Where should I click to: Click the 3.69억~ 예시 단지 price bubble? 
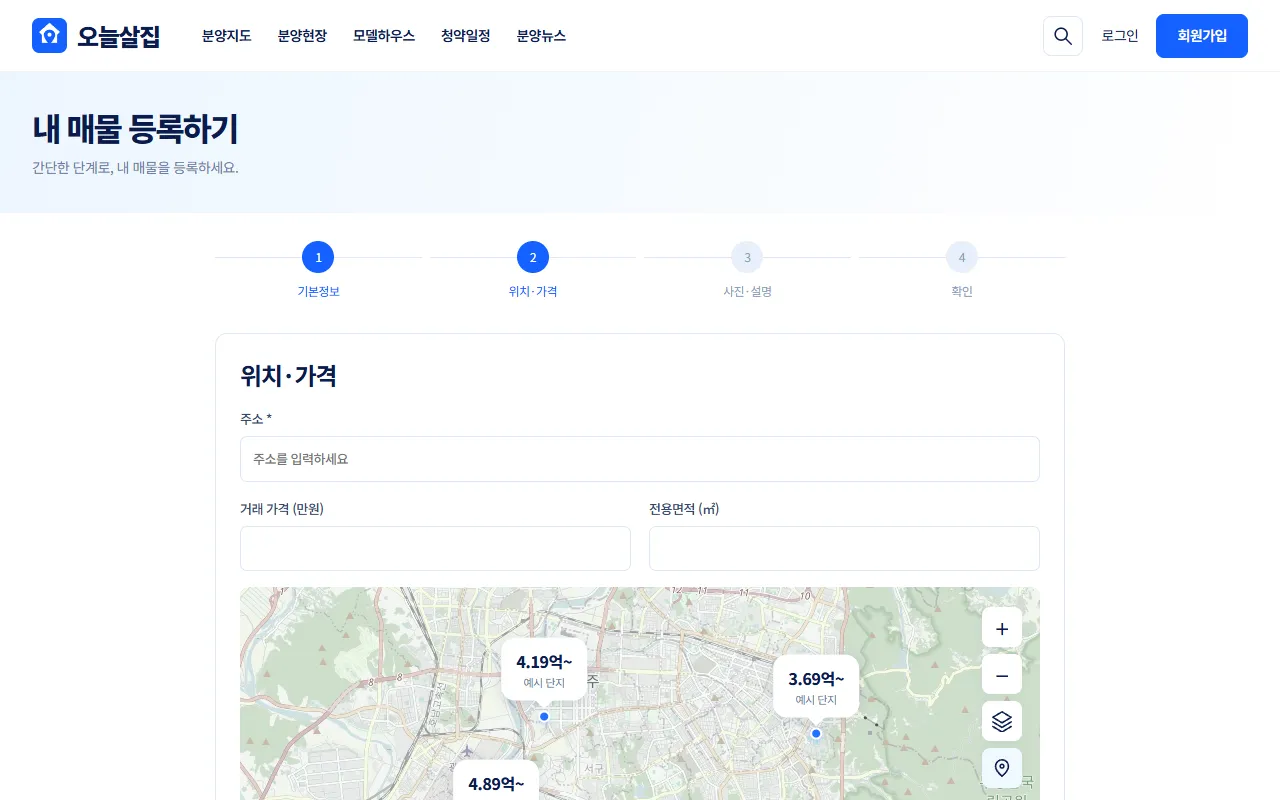[816, 686]
